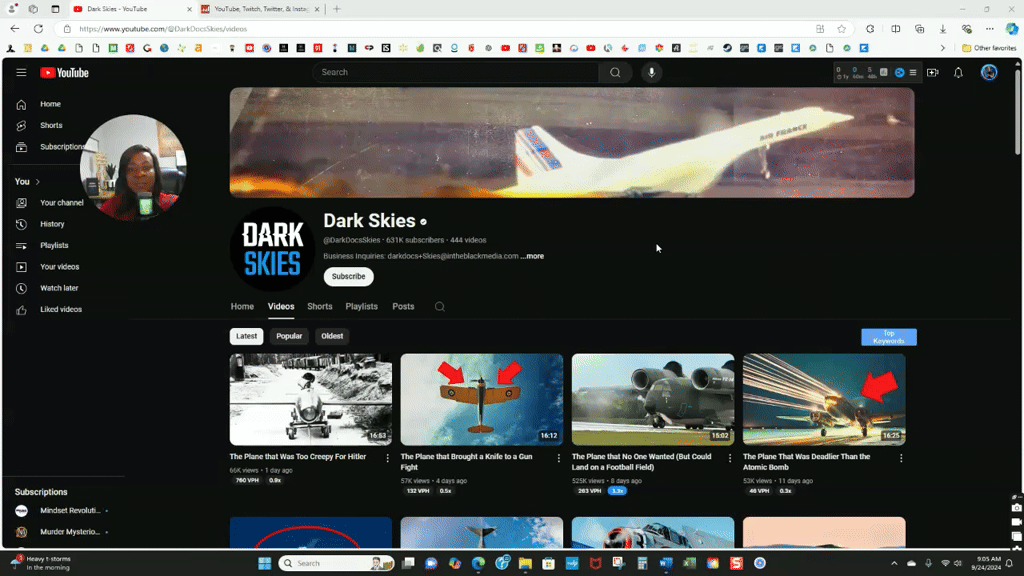Viewport: 1024px width, 576px height.
Task: Open thumbnail of No One Wanted plane video
Action: (652, 400)
